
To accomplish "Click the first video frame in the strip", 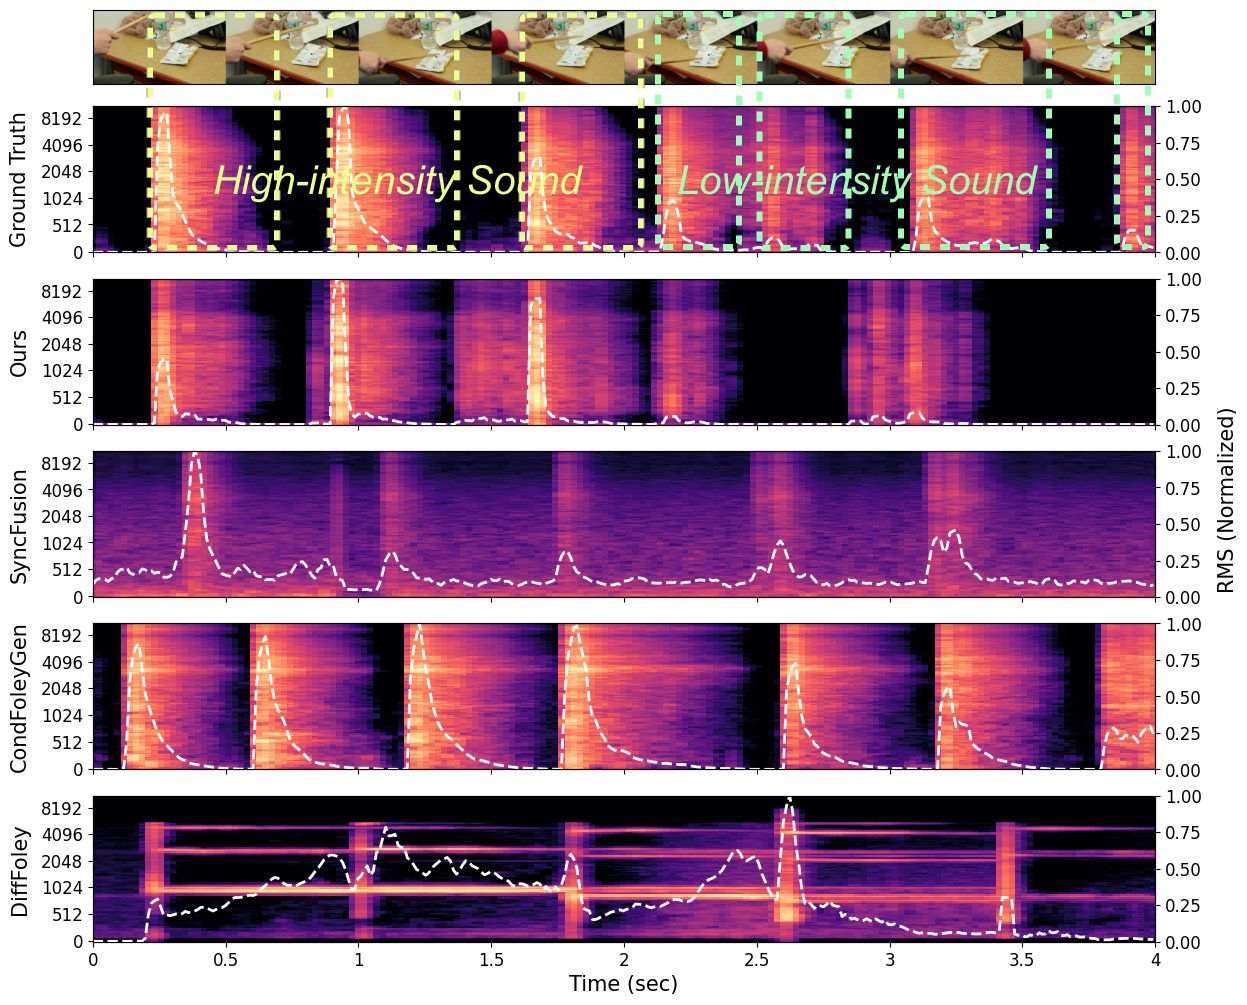I will pyautogui.click(x=160, y=48).
